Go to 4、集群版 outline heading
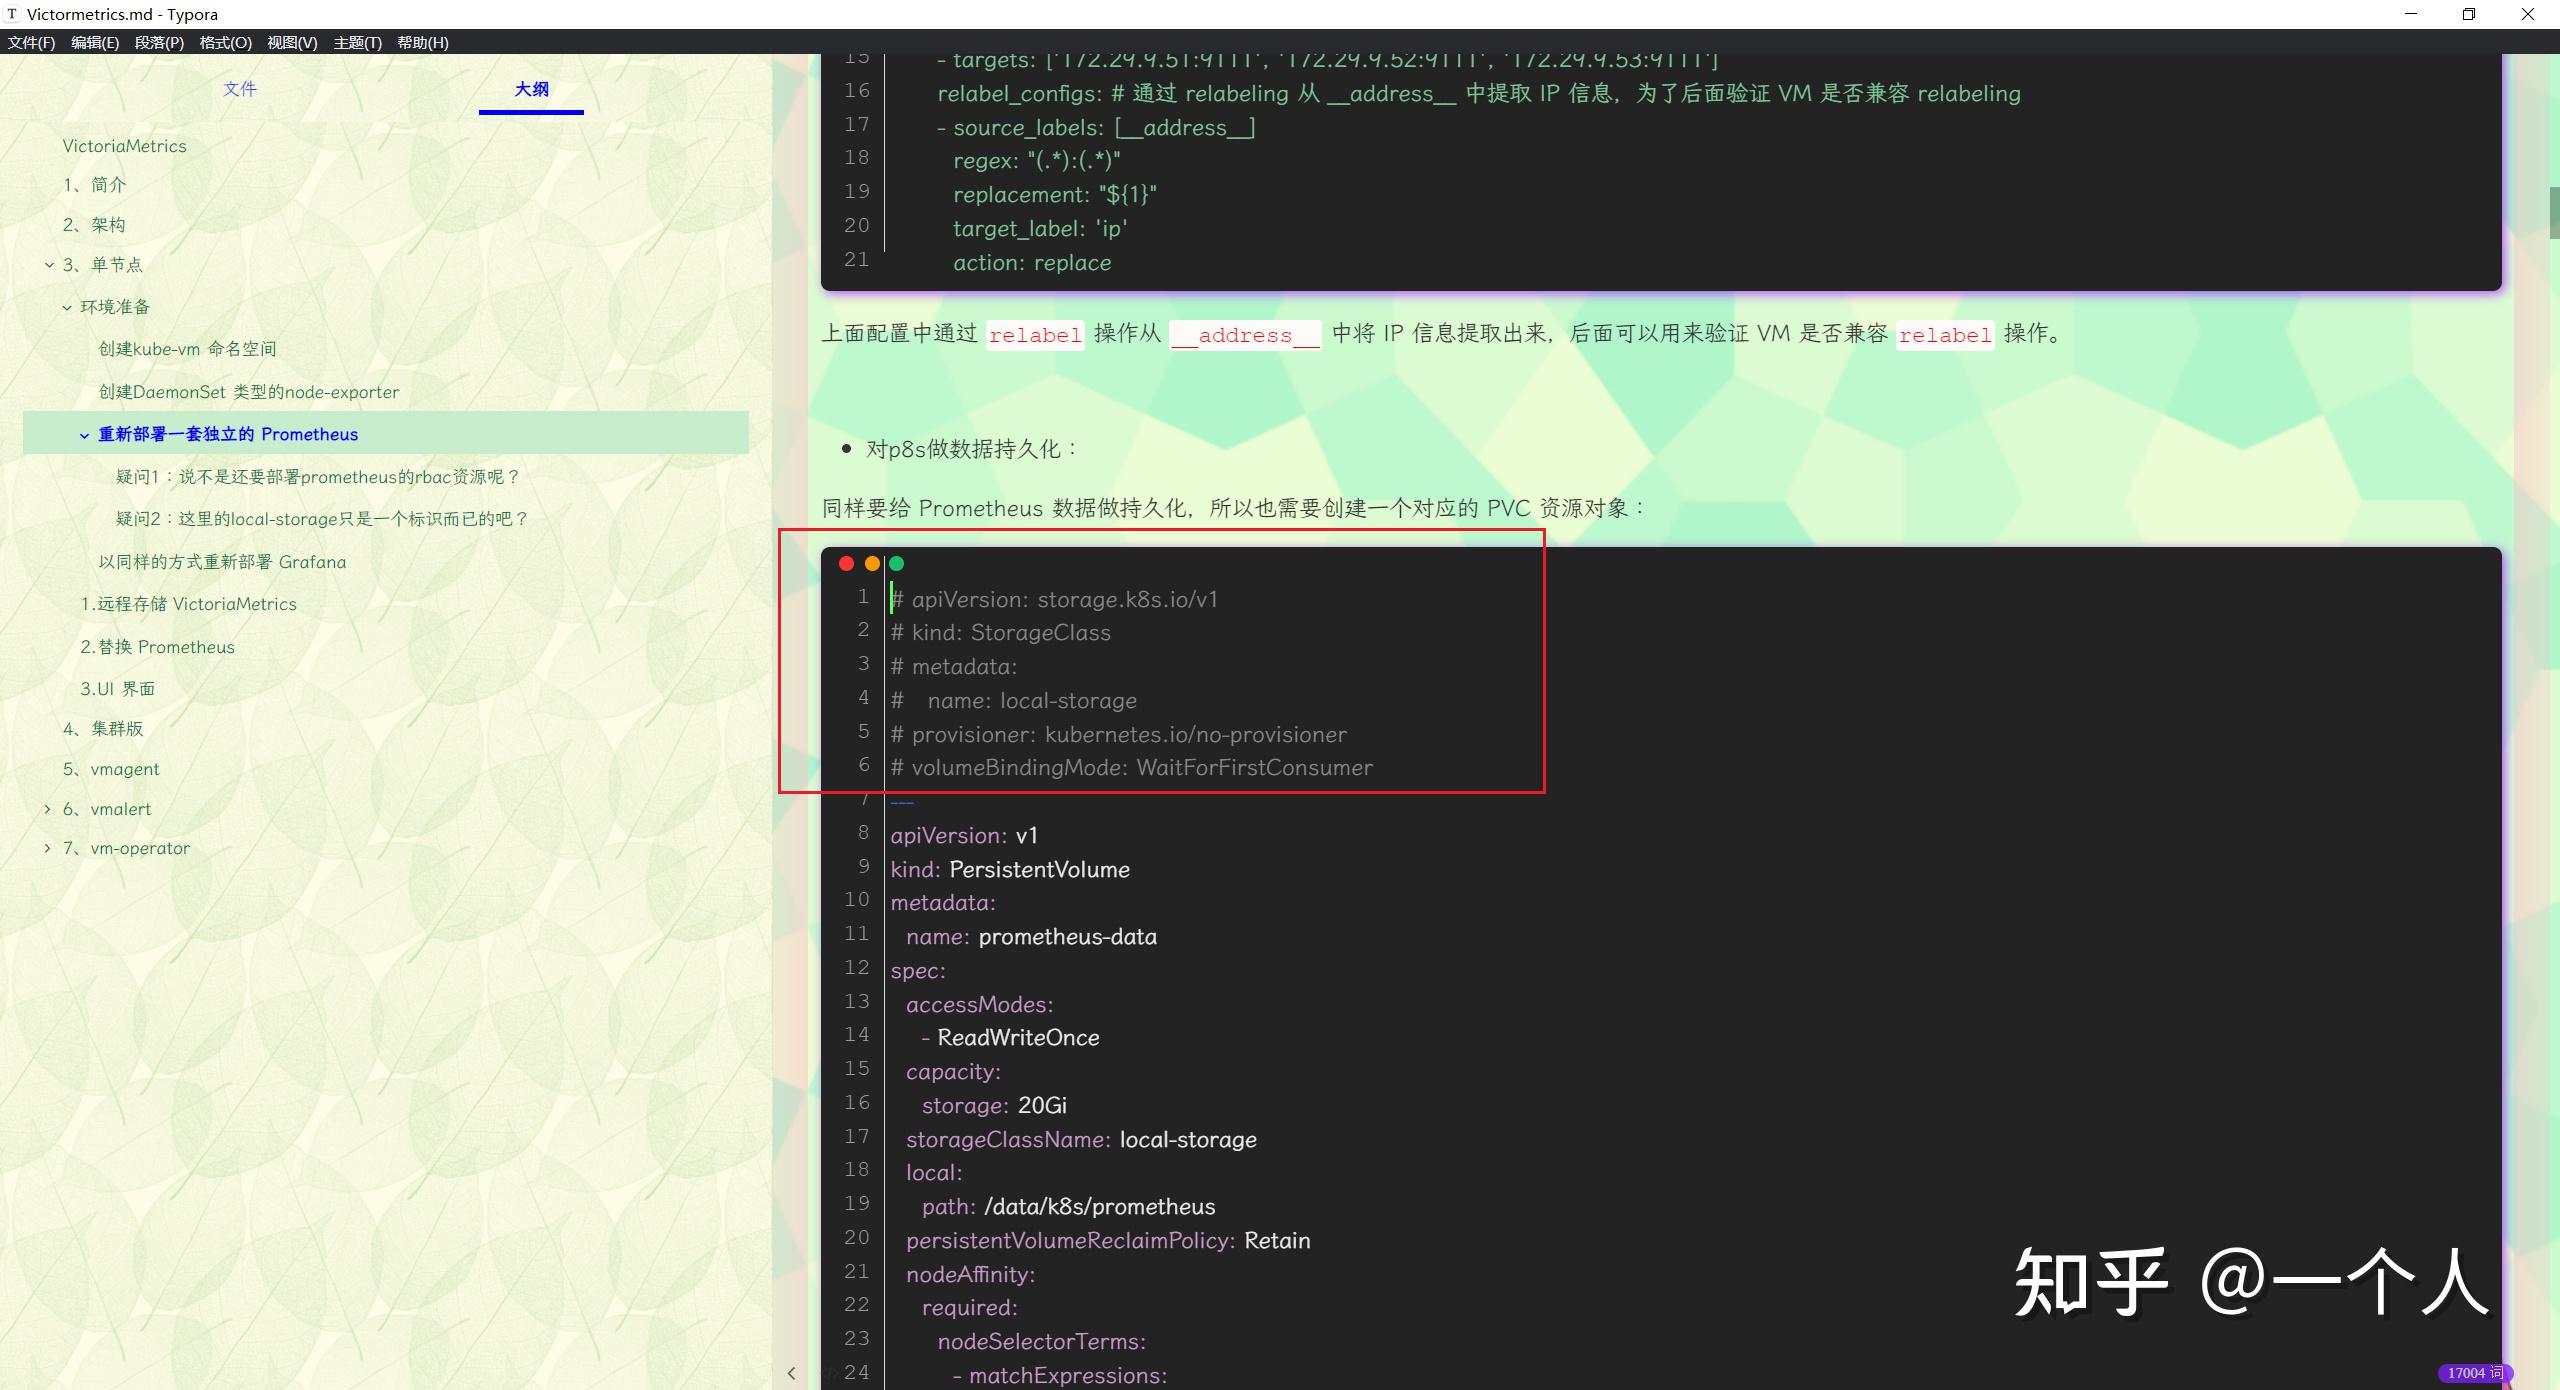This screenshot has width=2560, height=1390. coord(103,729)
